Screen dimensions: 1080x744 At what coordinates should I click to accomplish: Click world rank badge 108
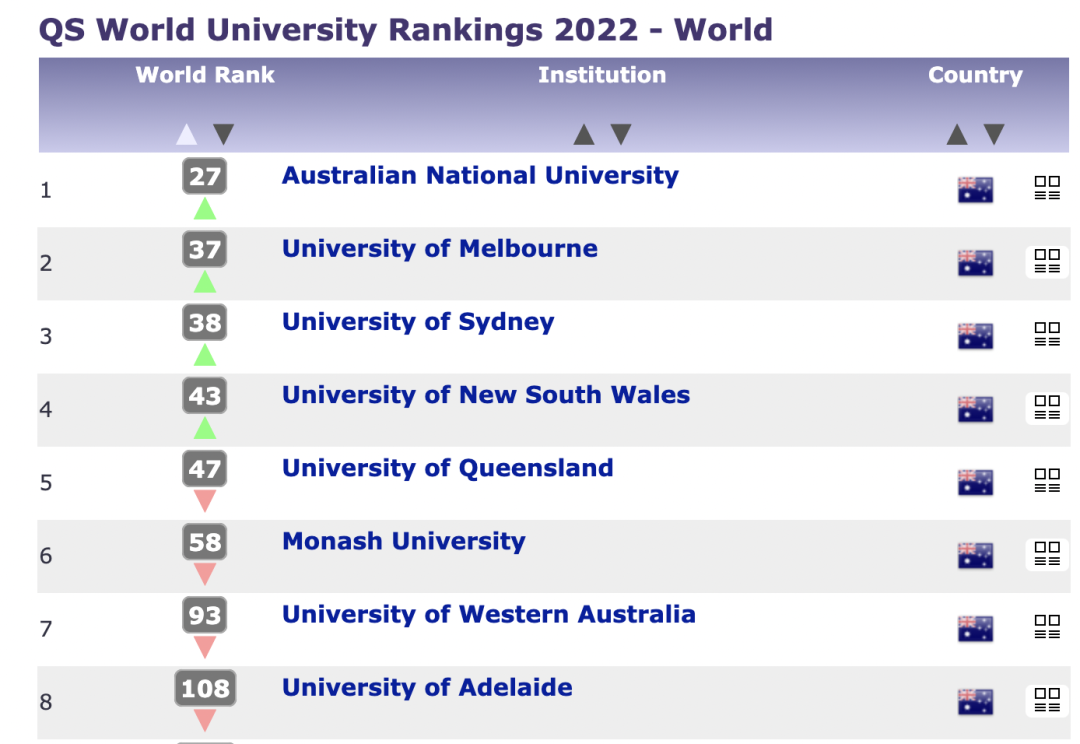pyautogui.click(x=205, y=688)
